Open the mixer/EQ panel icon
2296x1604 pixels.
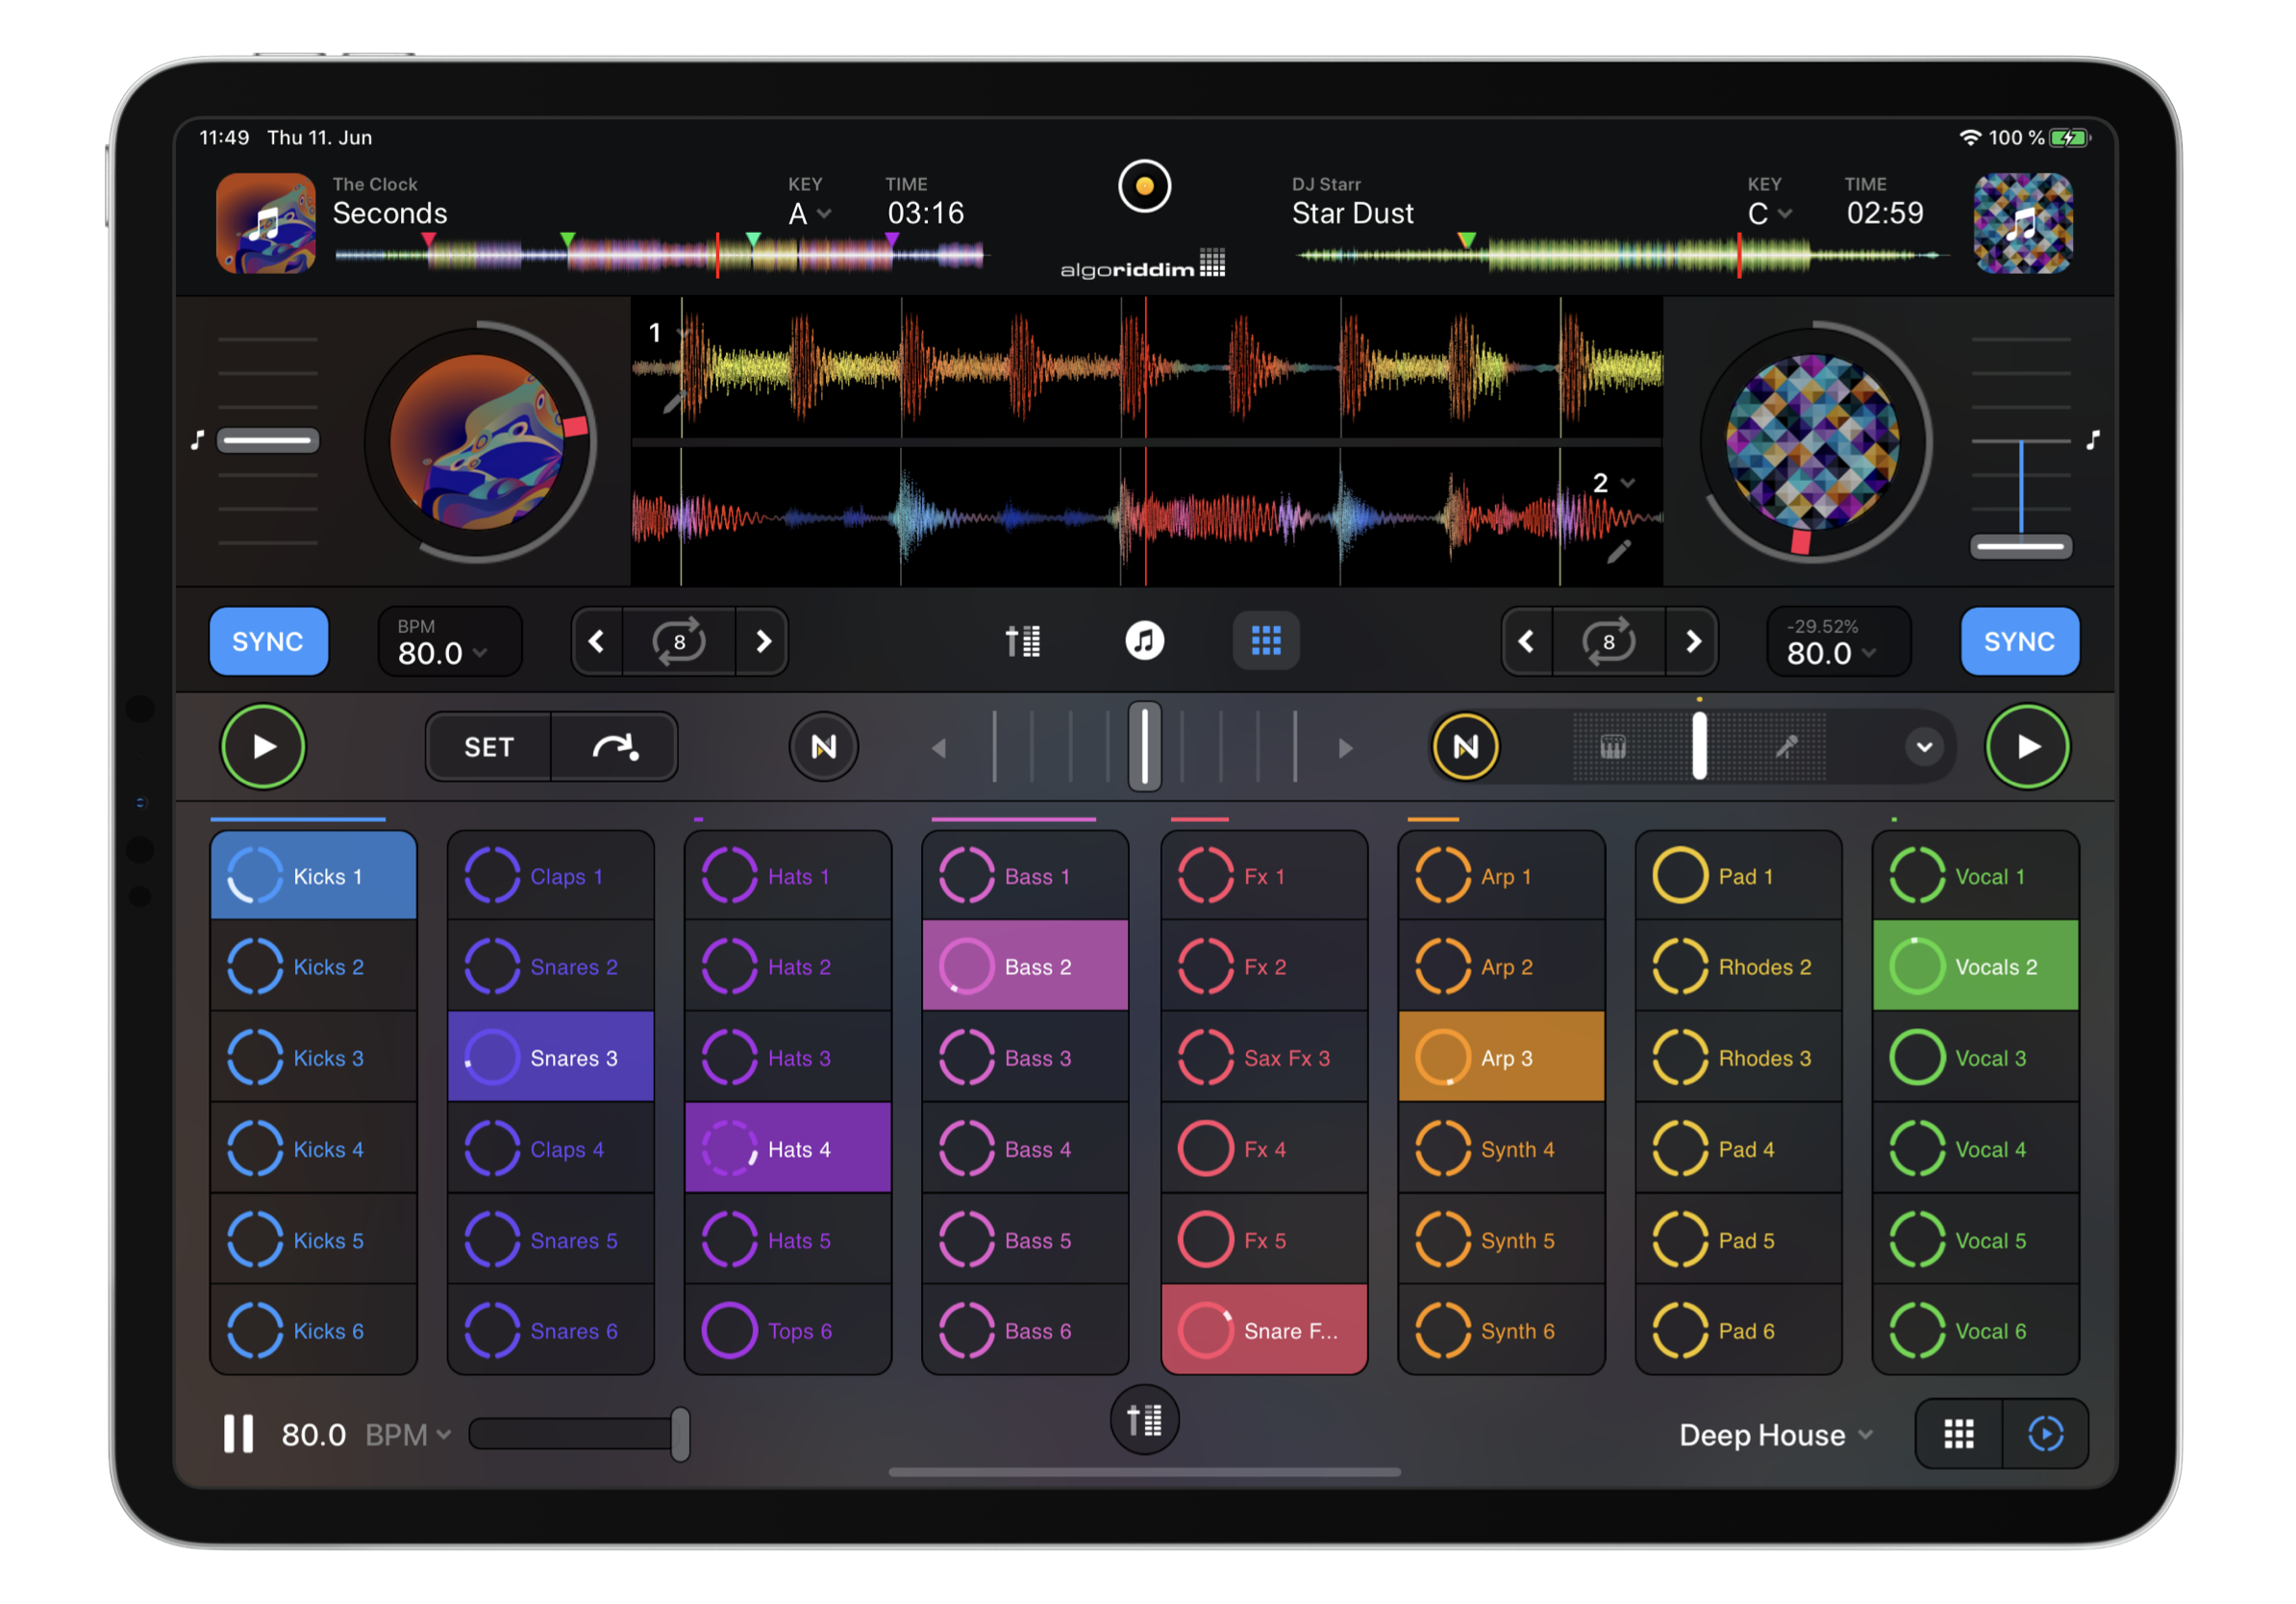coord(1022,641)
